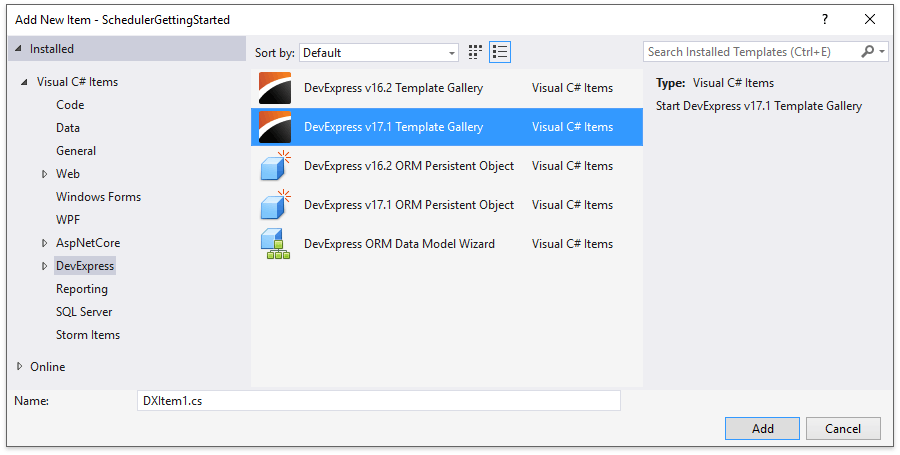Click the v16.2 ORM Persistent Object cube icon

click(x=276, y=166)
